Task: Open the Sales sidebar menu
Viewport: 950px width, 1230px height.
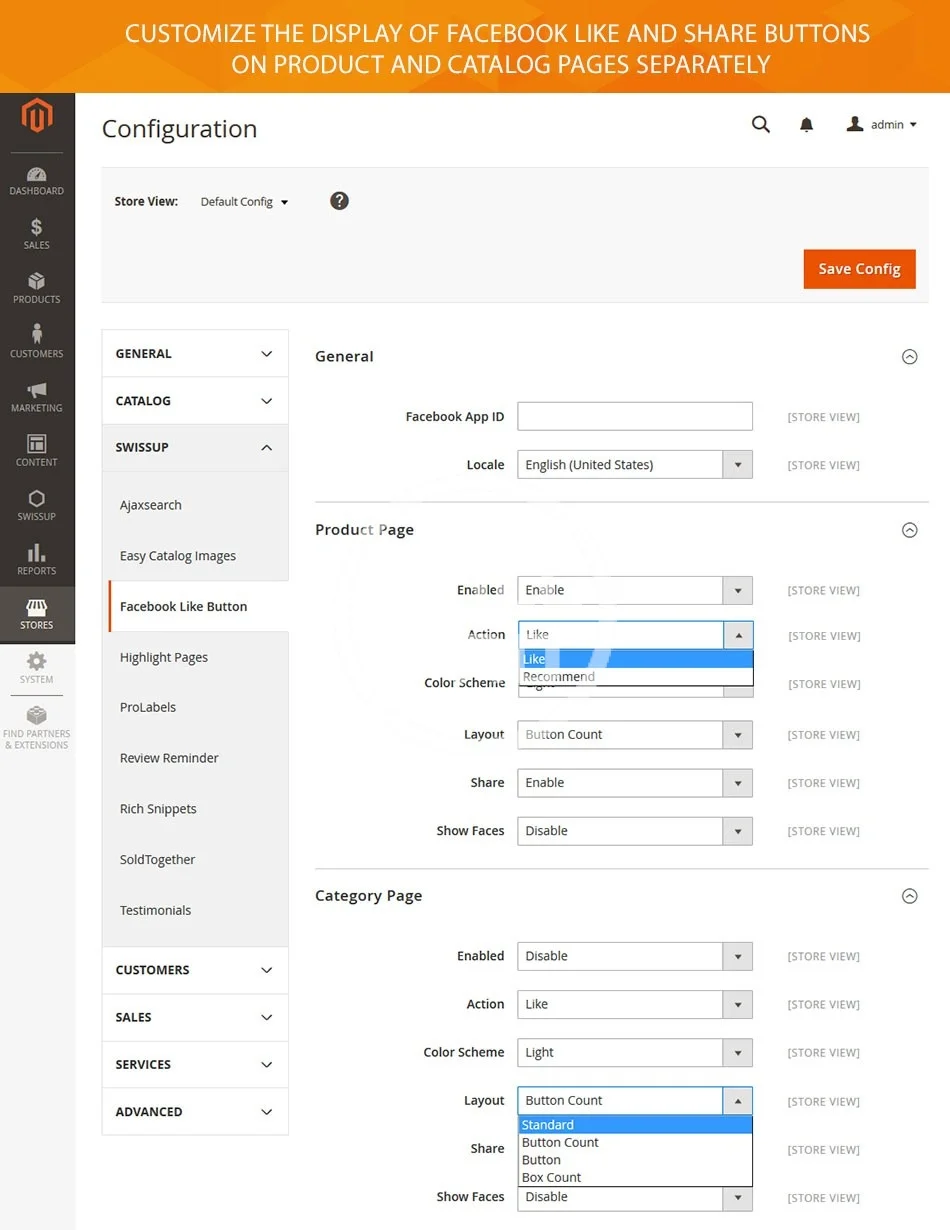Action: [x=37, y=234]
